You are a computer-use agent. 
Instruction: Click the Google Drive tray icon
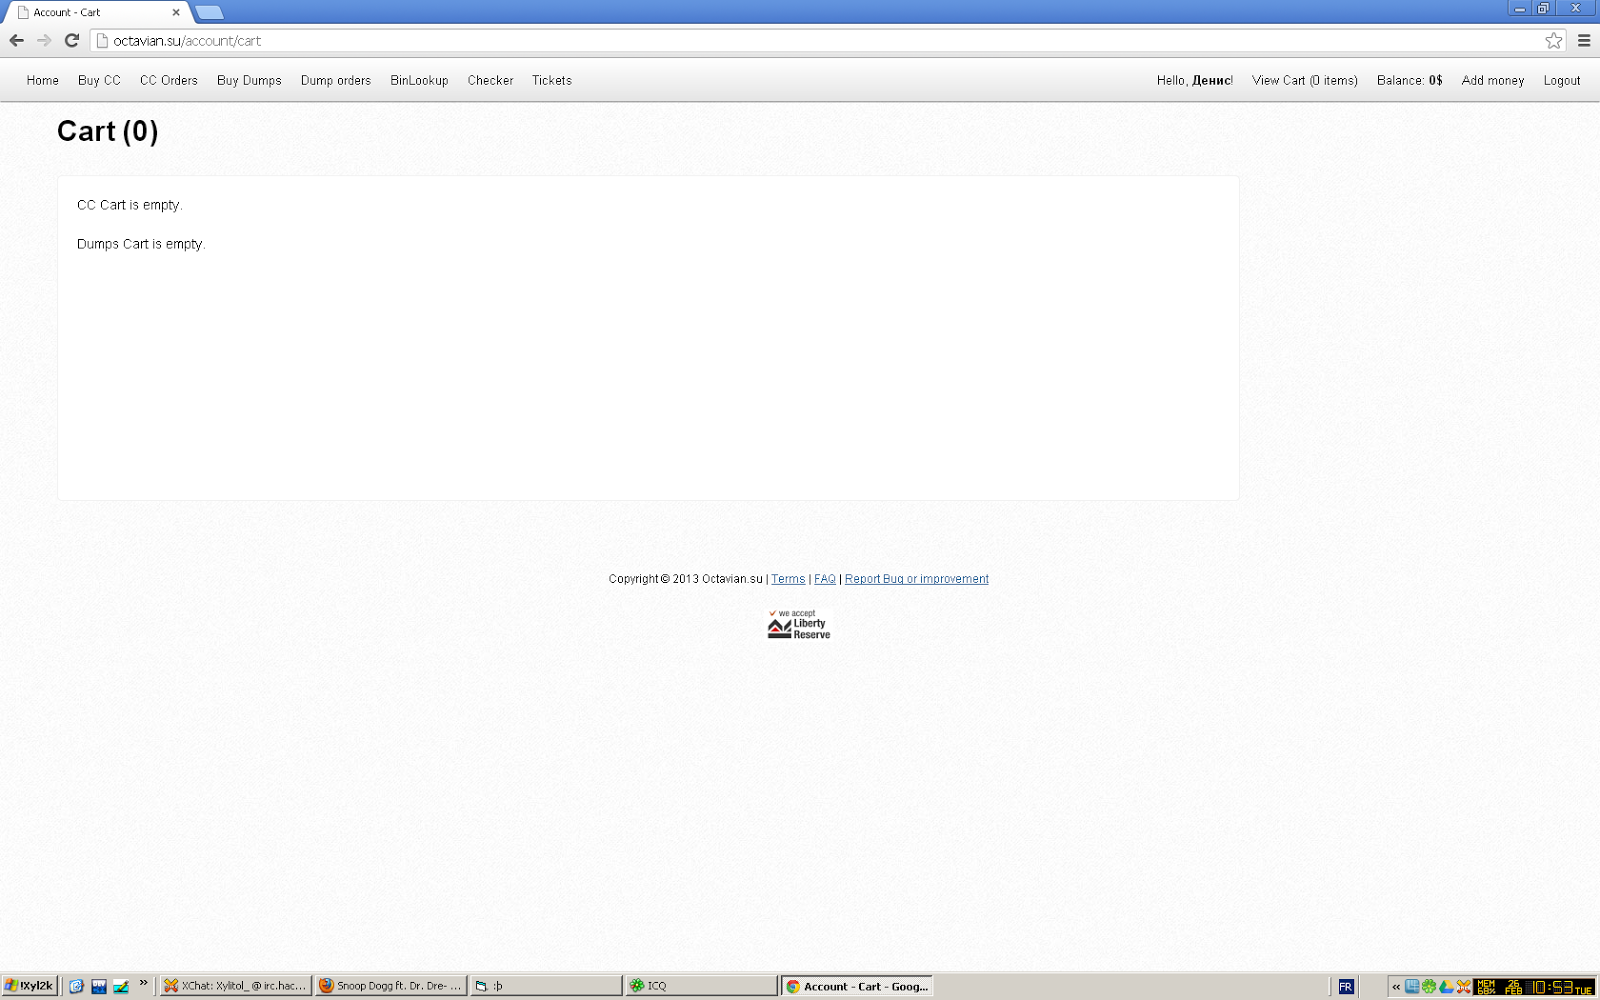[x=1446, y=987]
